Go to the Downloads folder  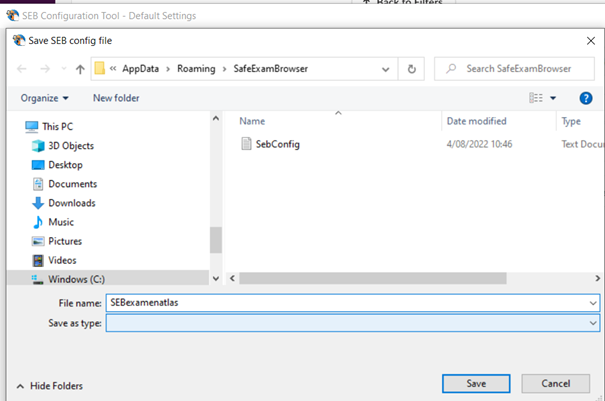coord(72,203)
